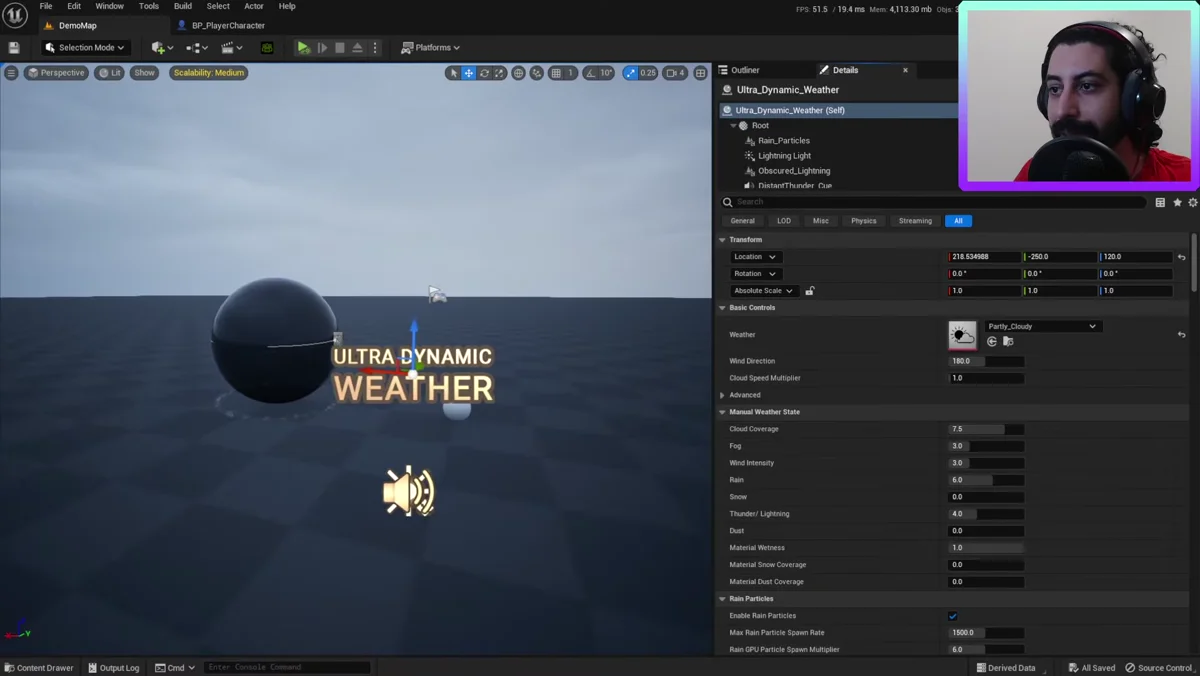Click the Show button in the viewport
The width and height of the screenshot is (1200, 676).
pos(145,72)
